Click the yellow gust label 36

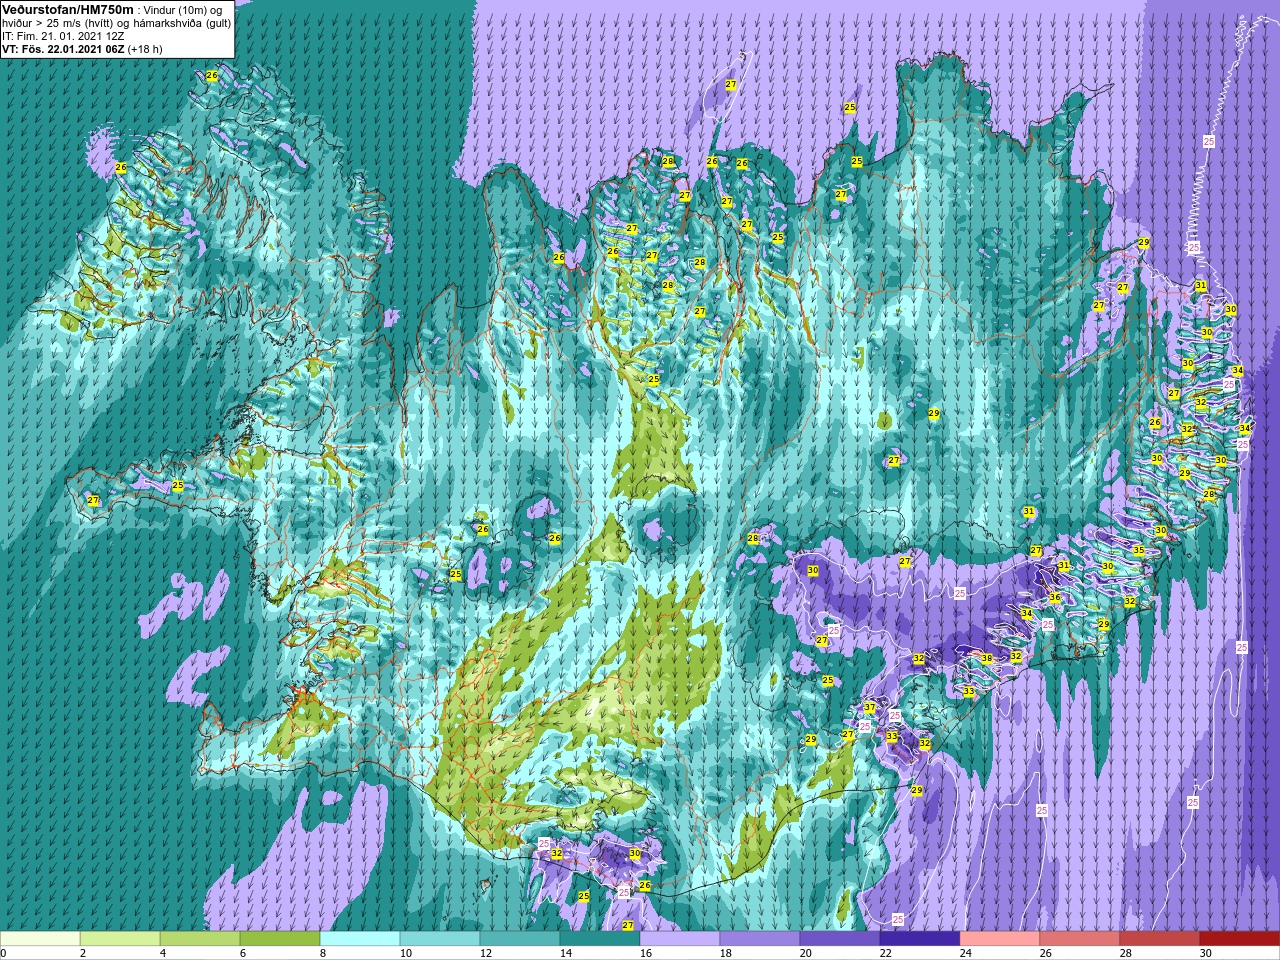click(1054, 597)
